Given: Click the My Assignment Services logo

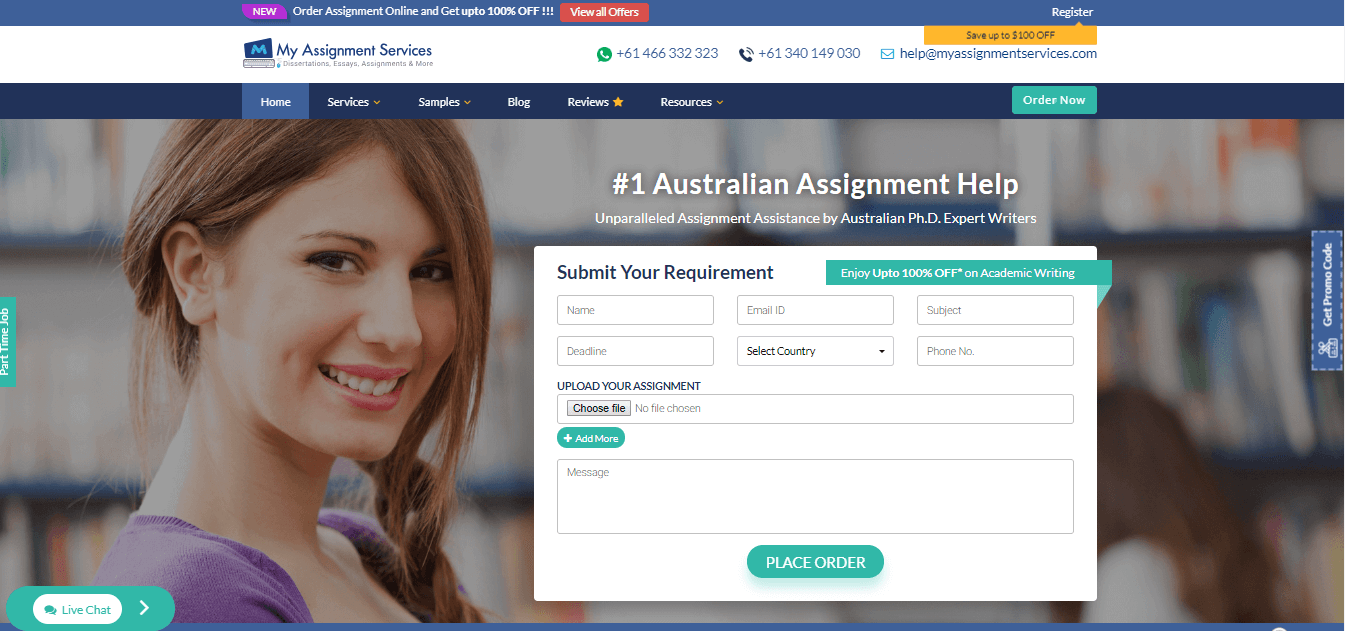Looking at the screenshot, I should click(x=338, y=54).
